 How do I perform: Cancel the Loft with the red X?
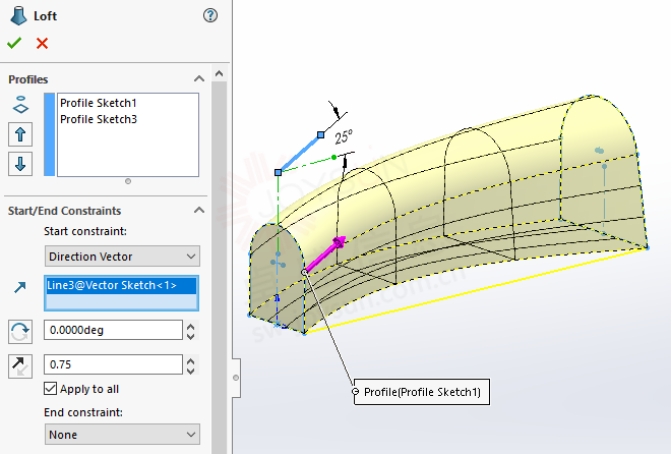point(42,43)
